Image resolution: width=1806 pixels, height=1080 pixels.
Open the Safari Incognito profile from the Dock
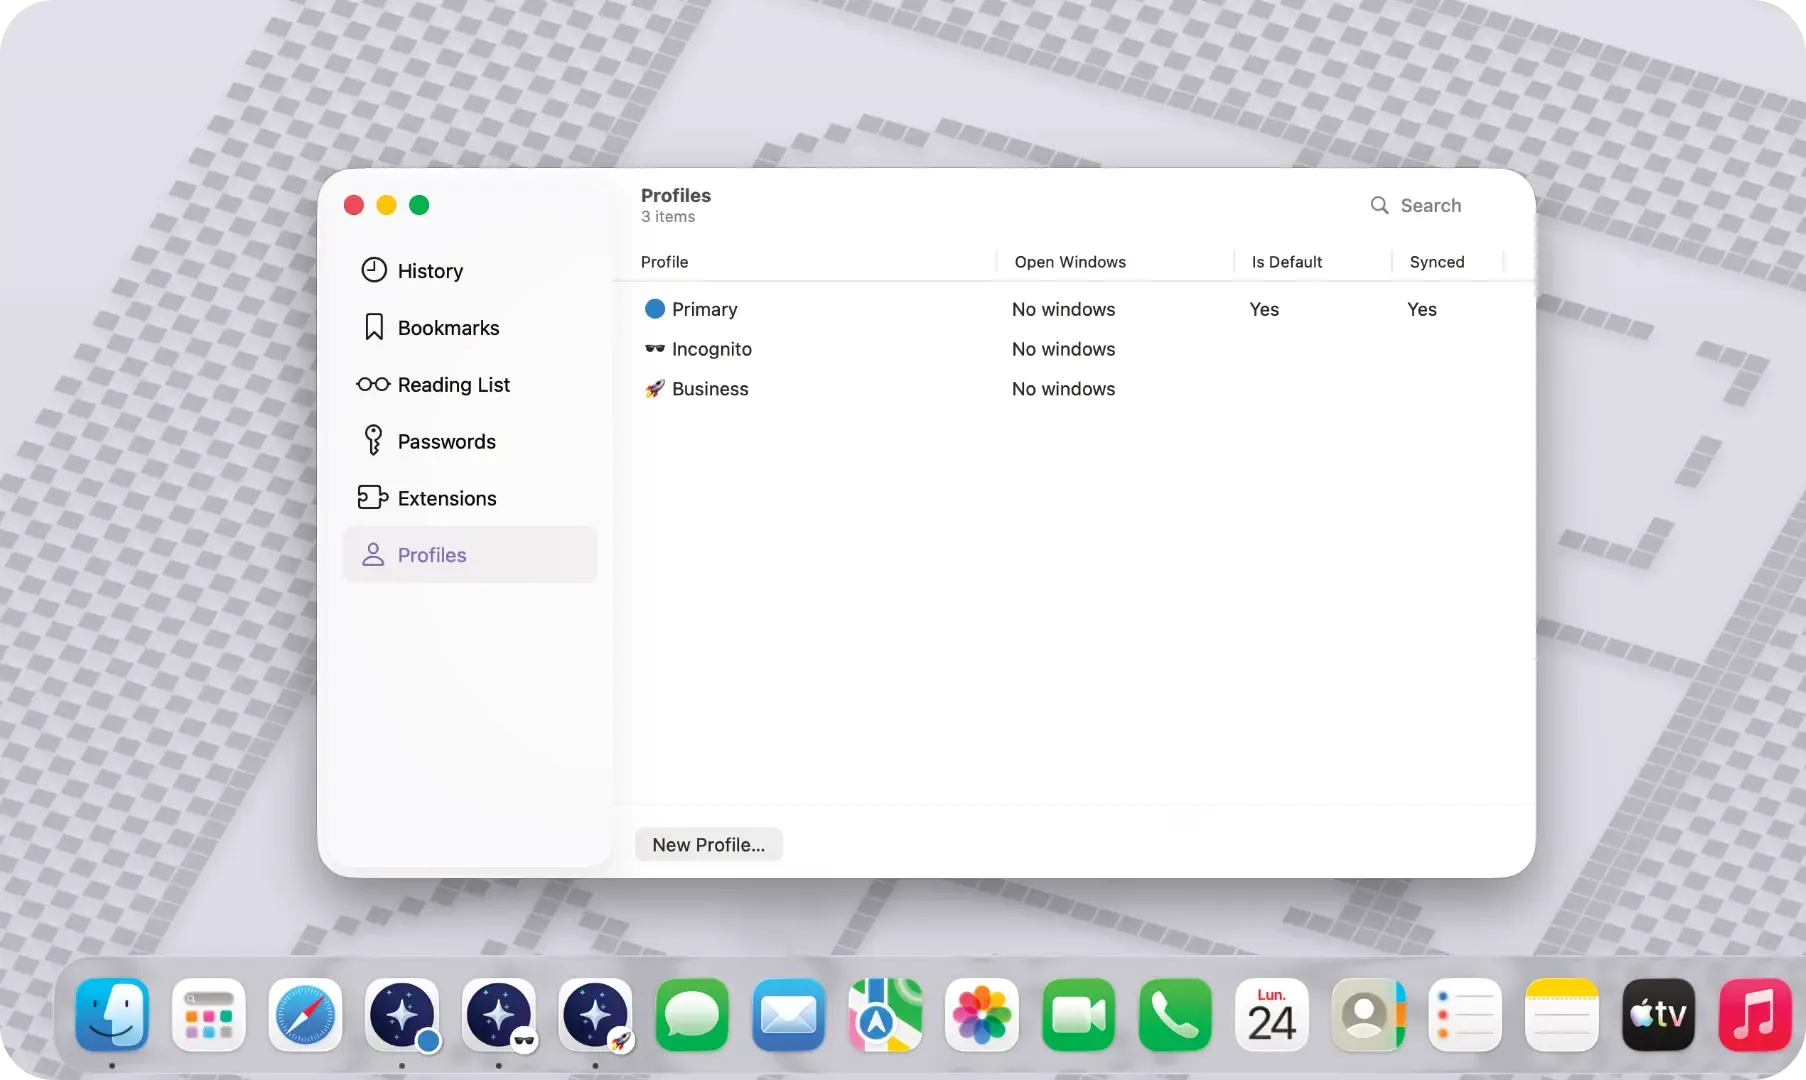[500, 1015]
